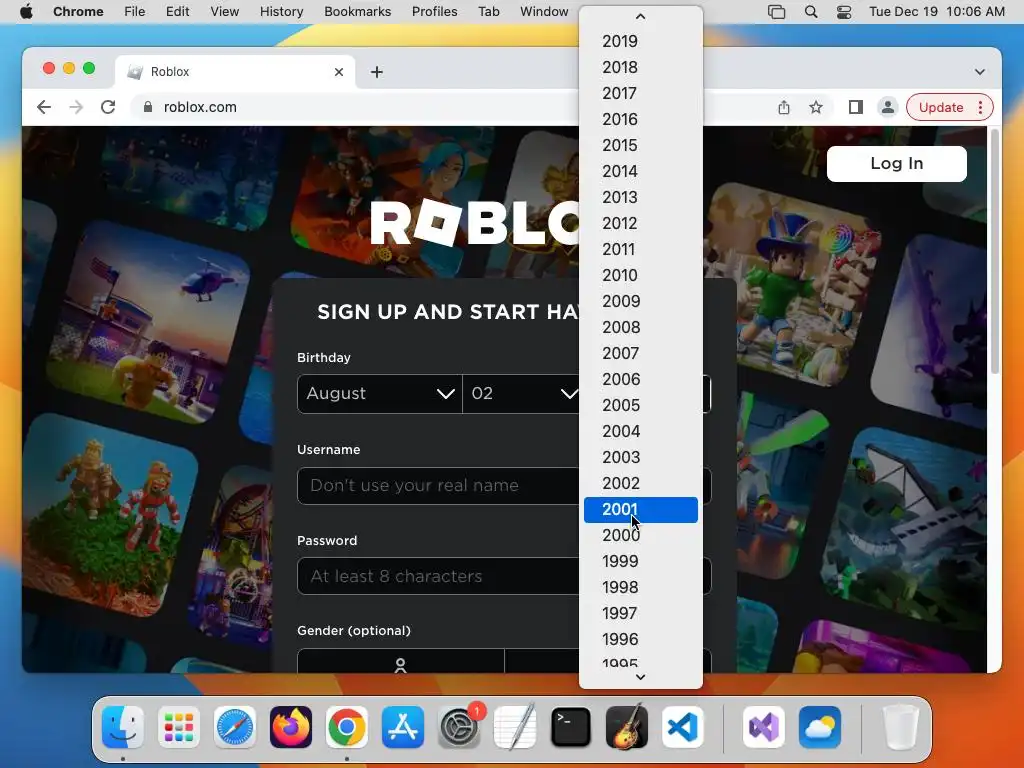The width and height of the screenshot is (1024, 768).
Task: Open GarageBand in the dock
Action: coord(627,727)
